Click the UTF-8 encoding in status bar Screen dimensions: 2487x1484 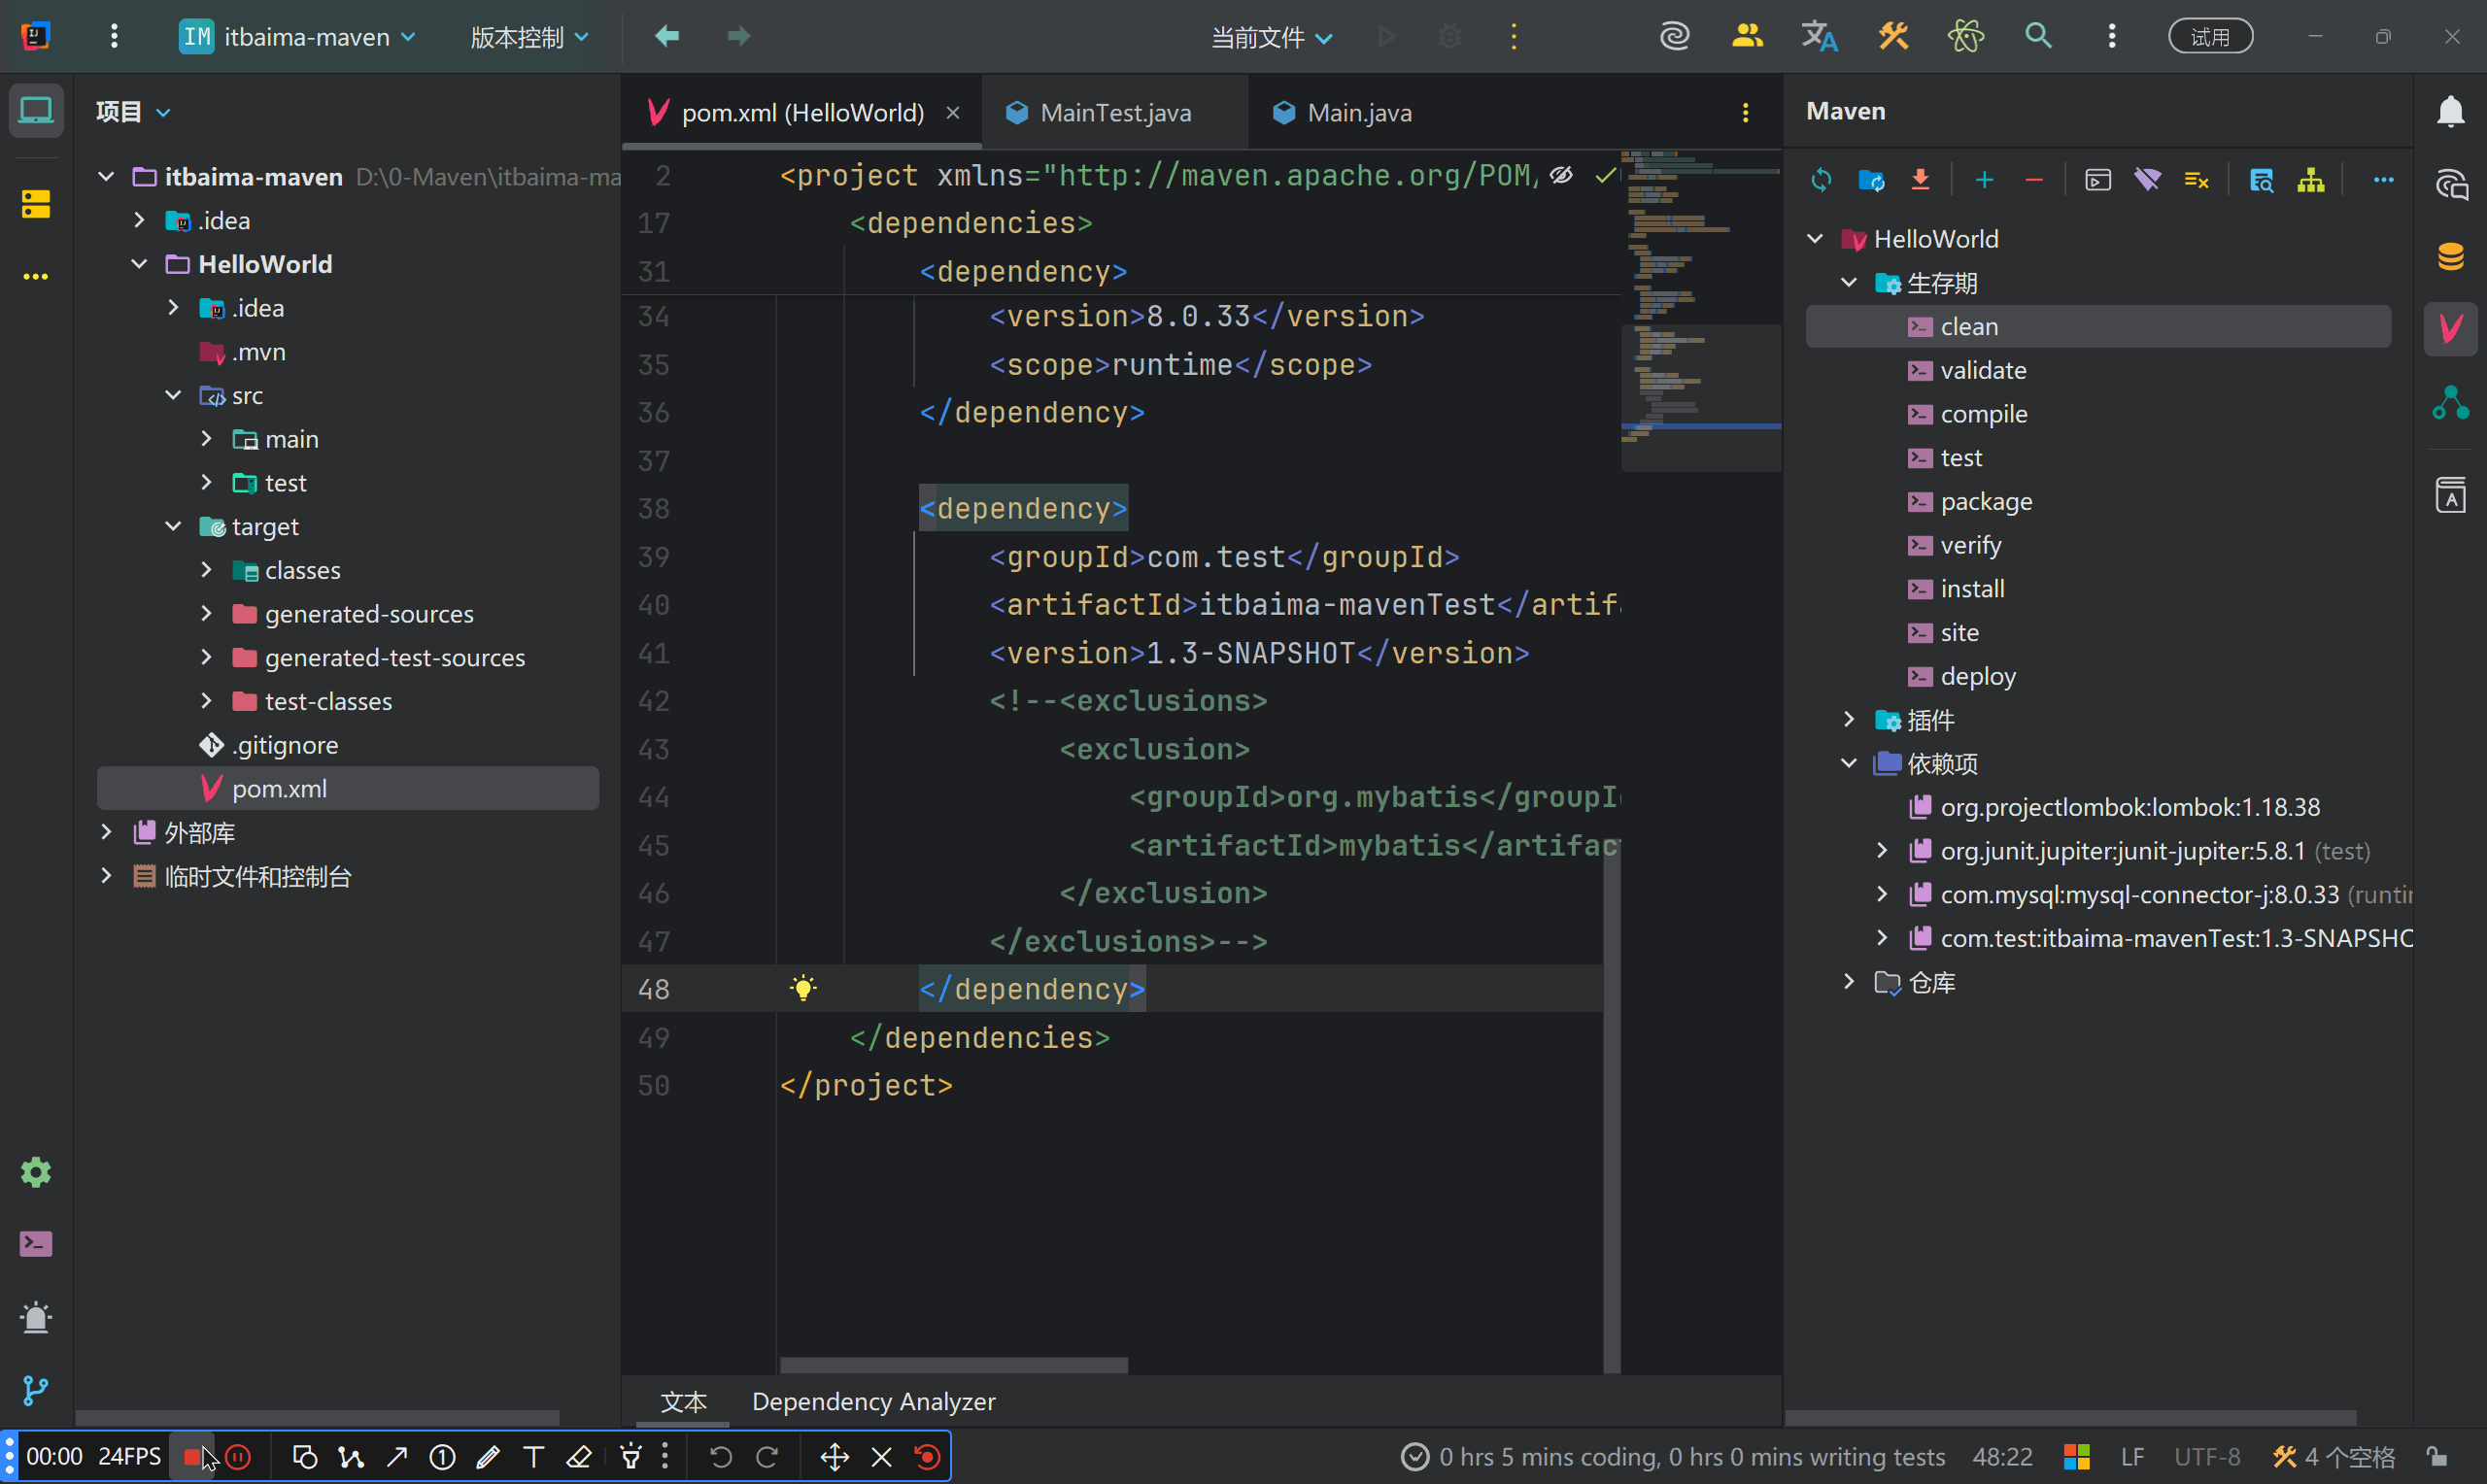point(2207,1457)
